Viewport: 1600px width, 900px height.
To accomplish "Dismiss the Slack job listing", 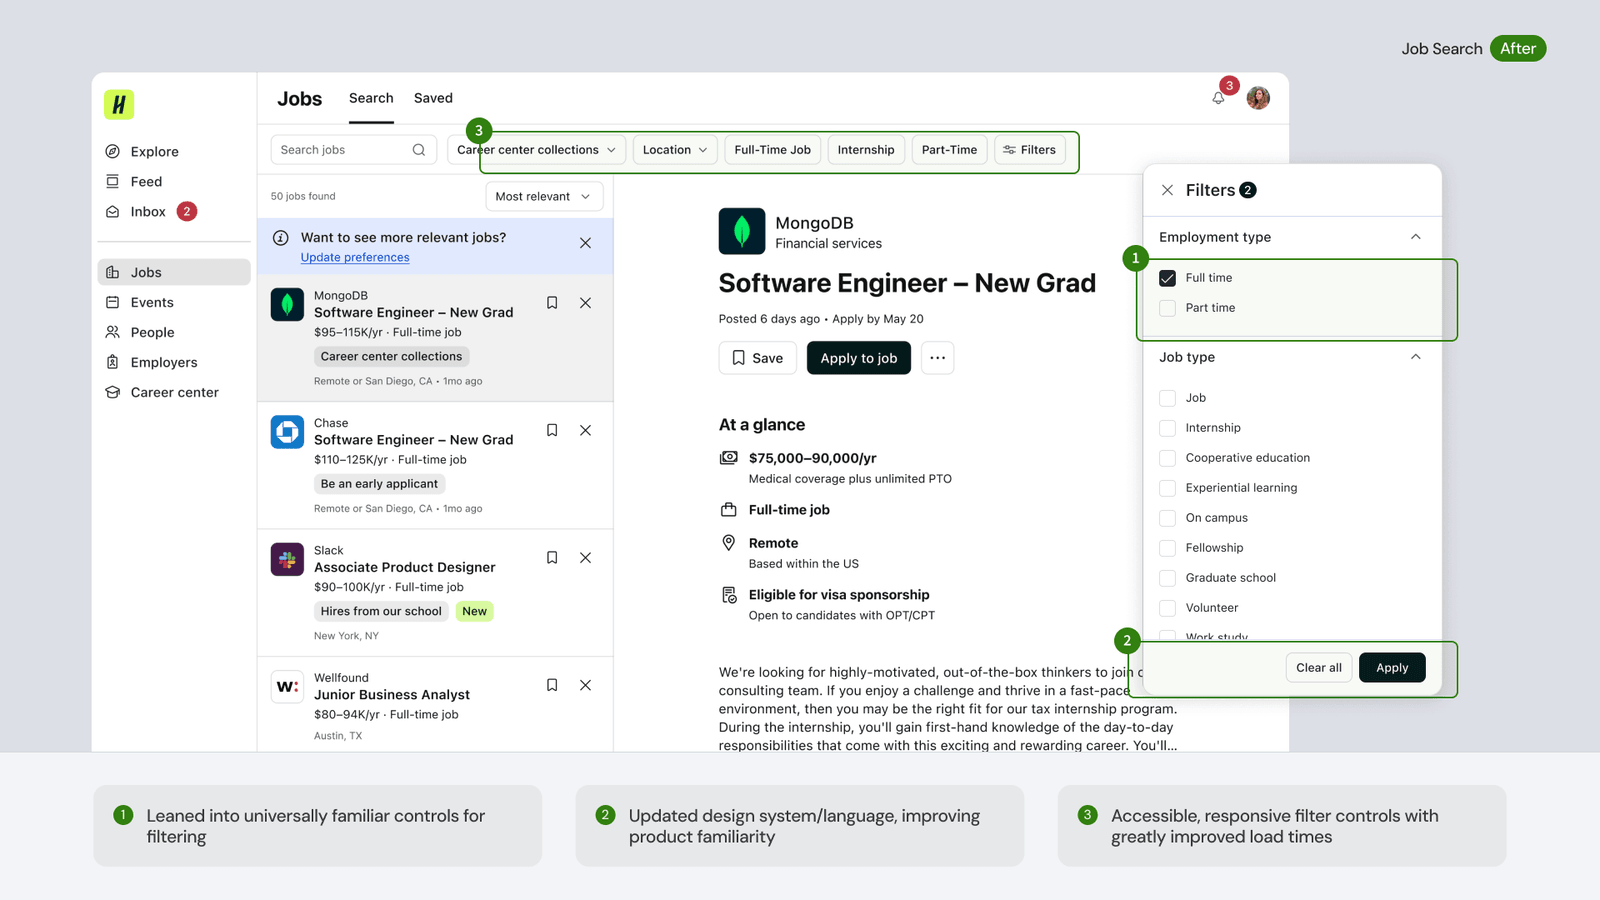I will click(586, 558).
